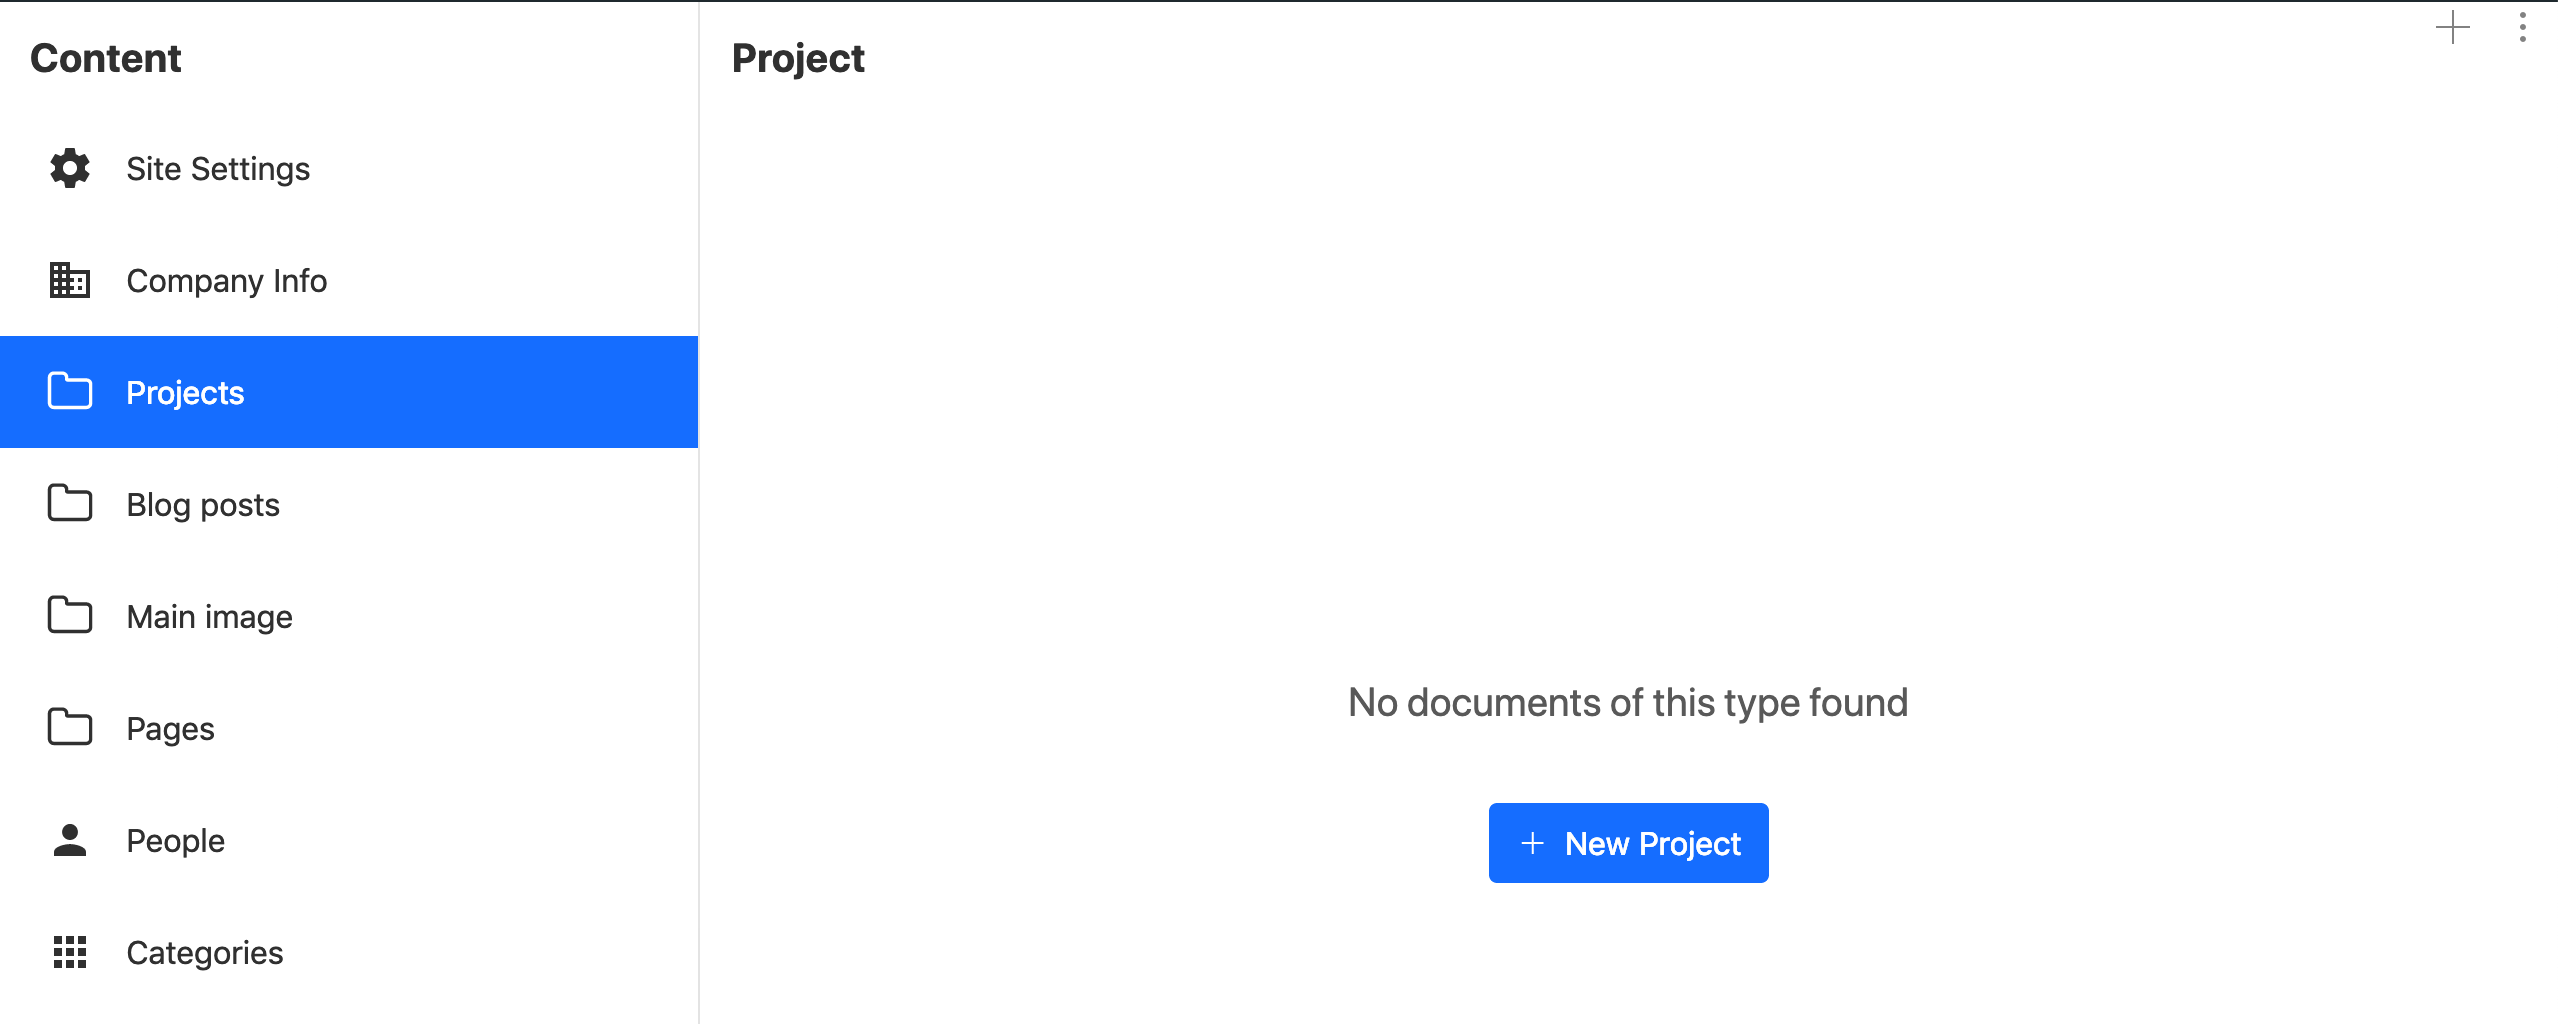Select Site Settings from the sidebar
The height and width of the screenshot is (1024, 2558).
tap(217, 168)
